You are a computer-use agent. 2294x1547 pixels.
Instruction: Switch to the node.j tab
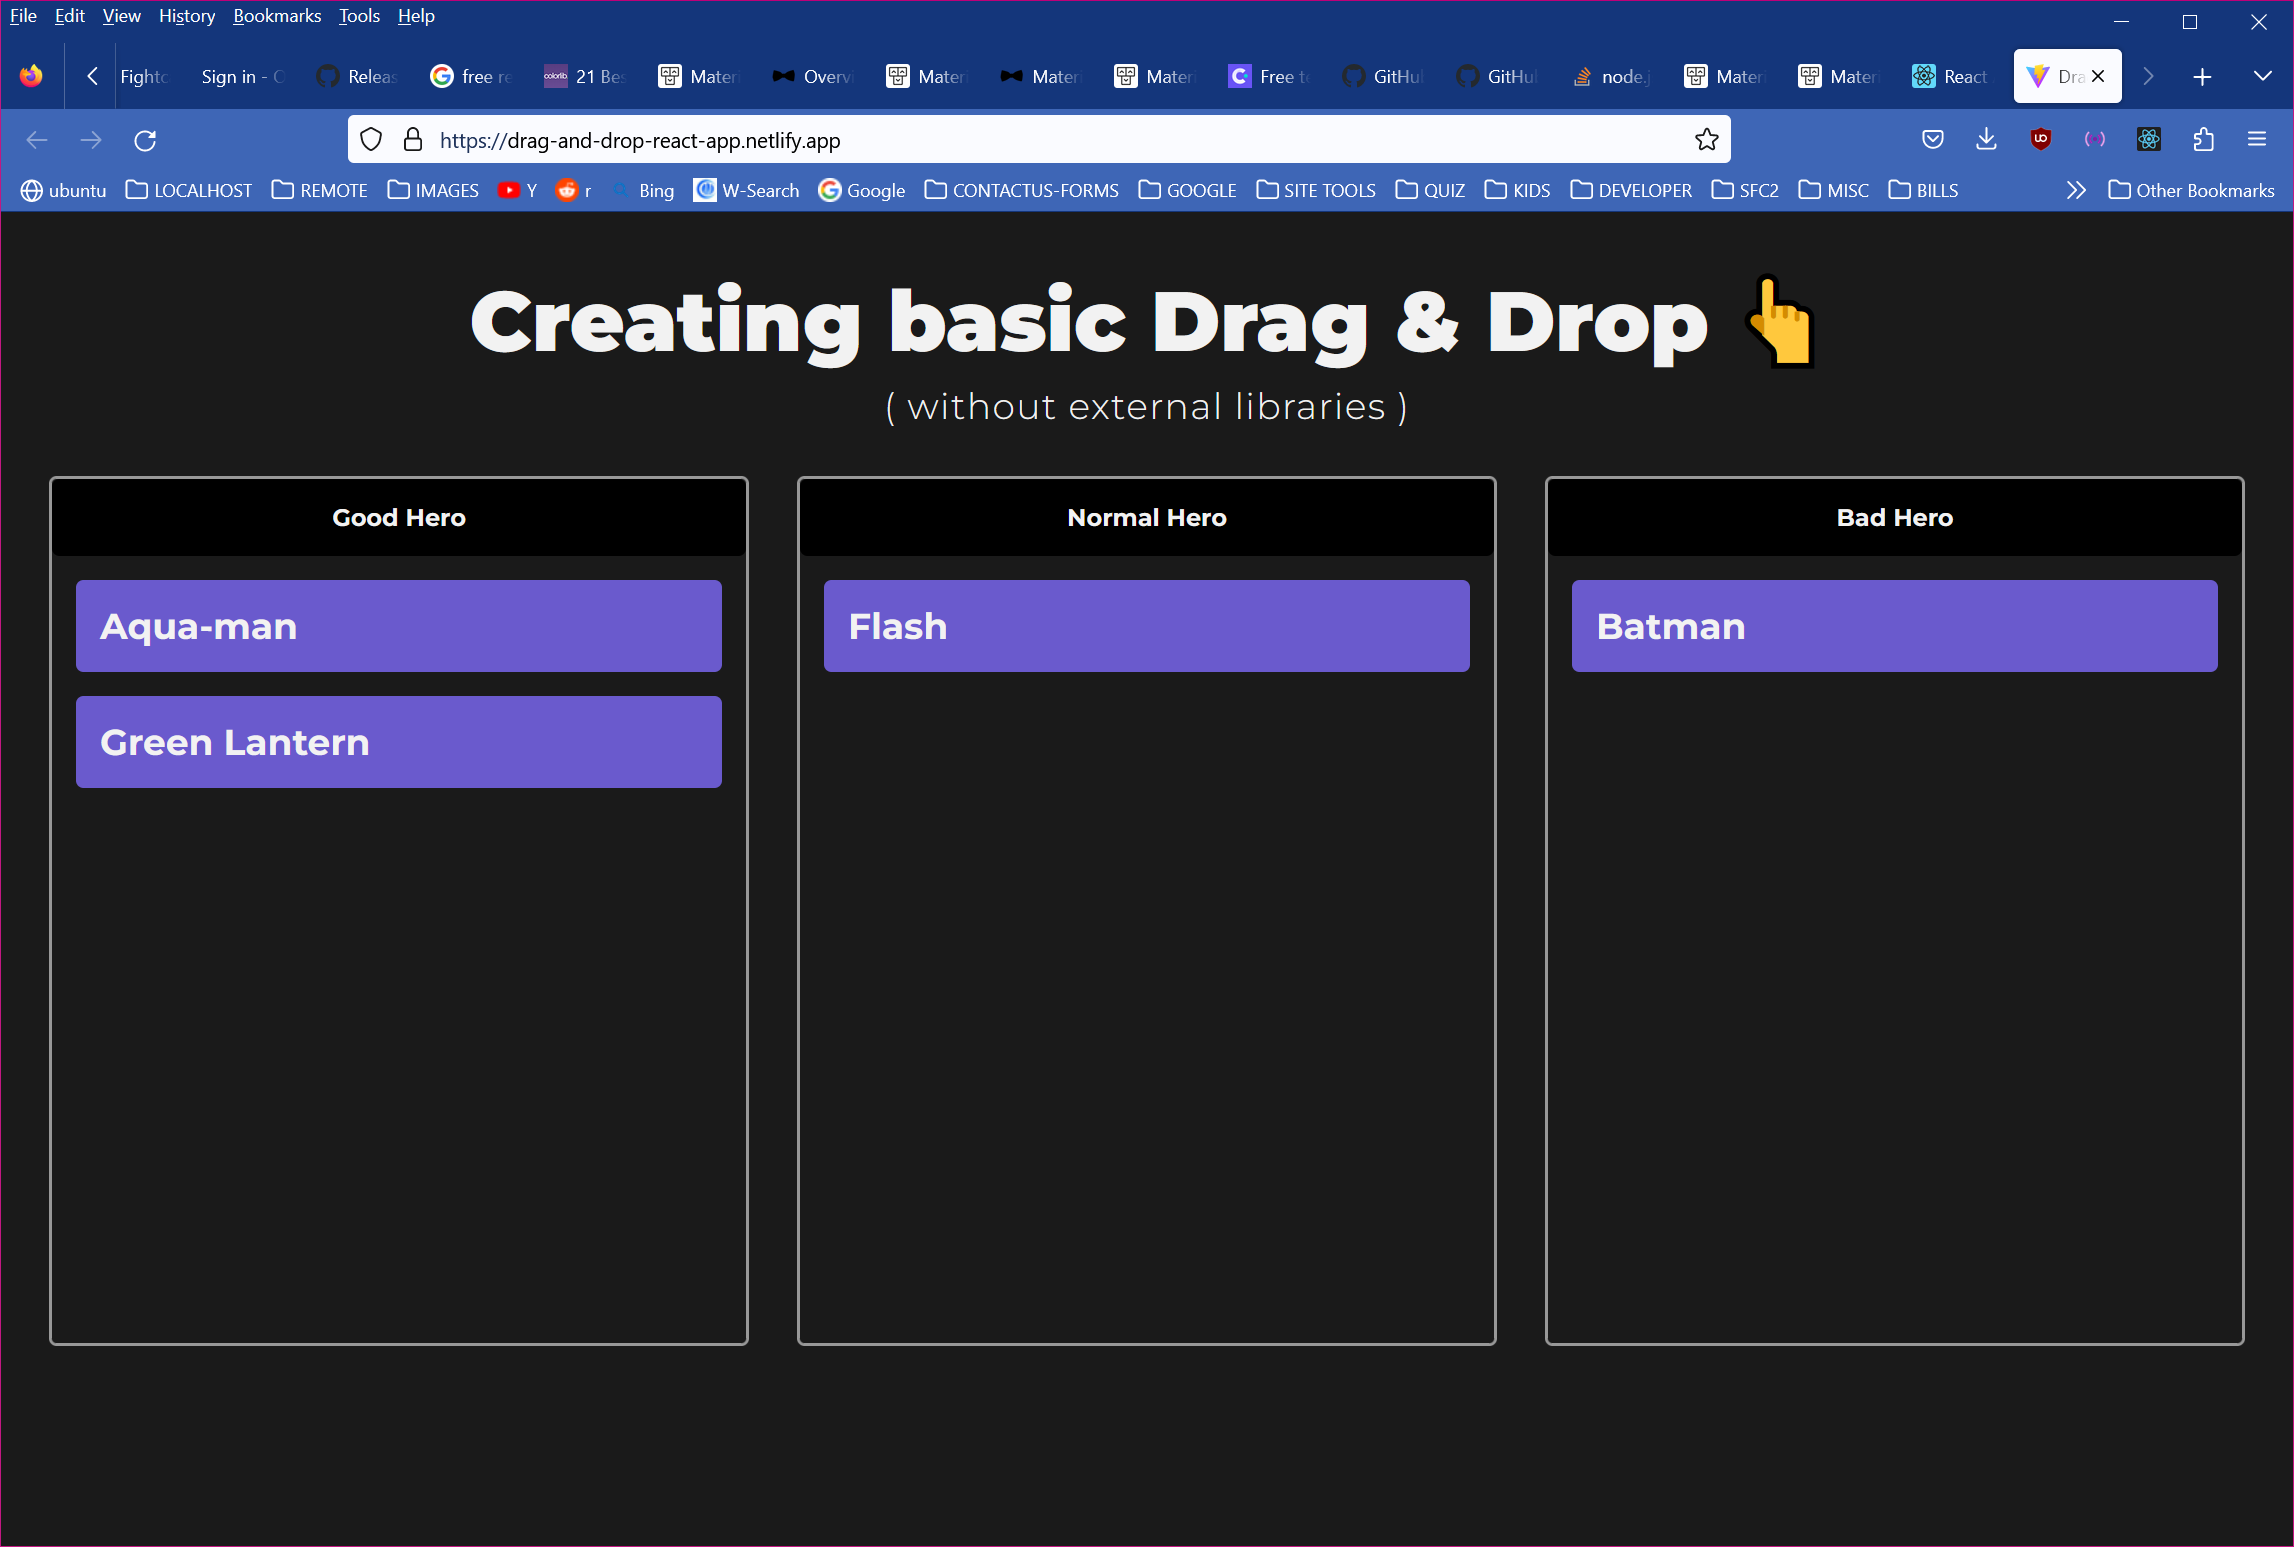coord(1611,77)
